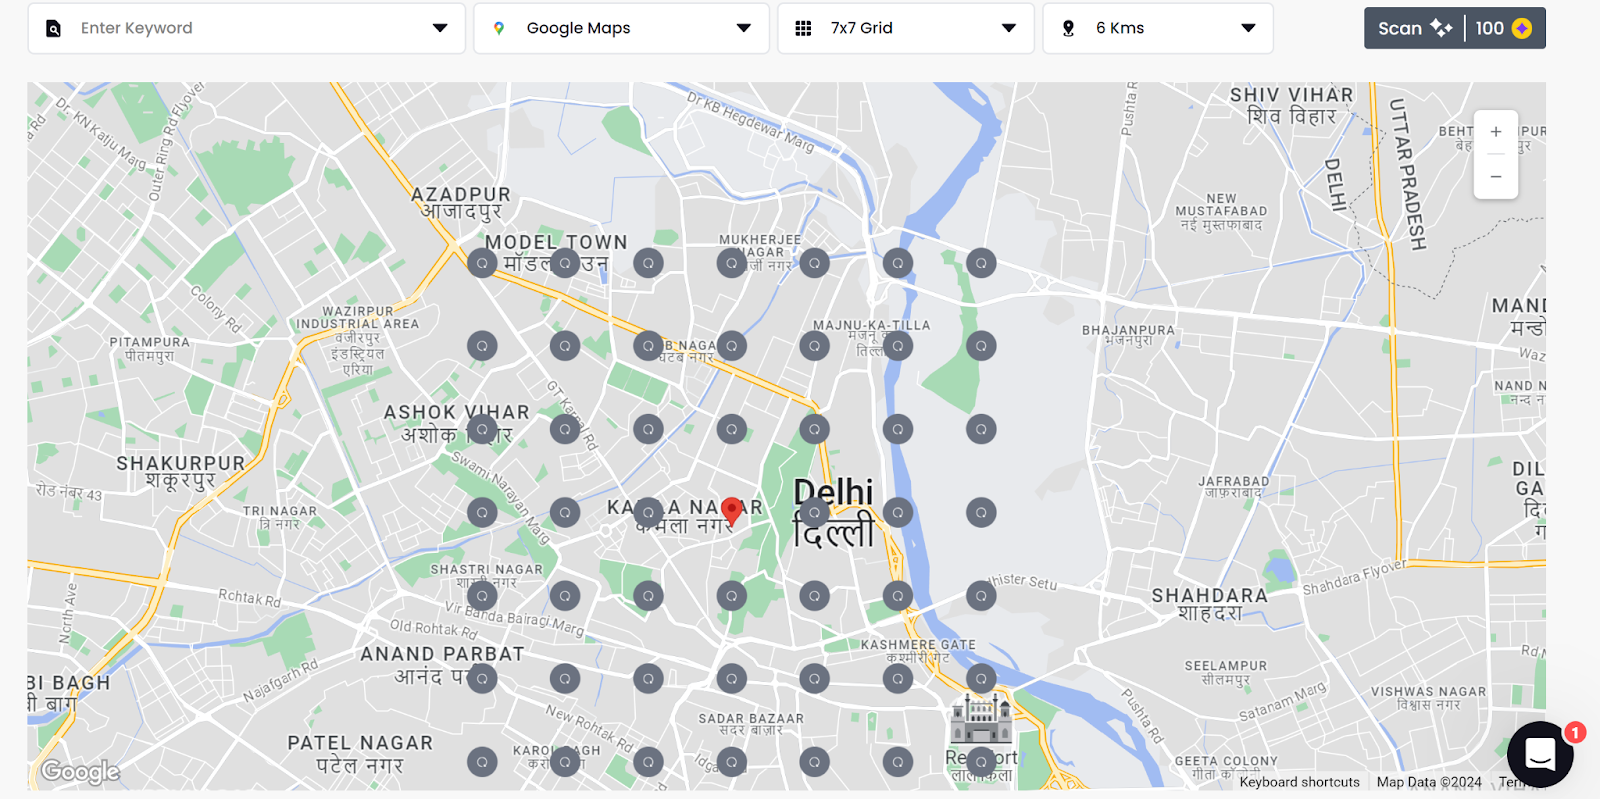Click the Red Fort landmark icon
Viewport: 1600px width, 799px height.
click(x=981, y=718)
